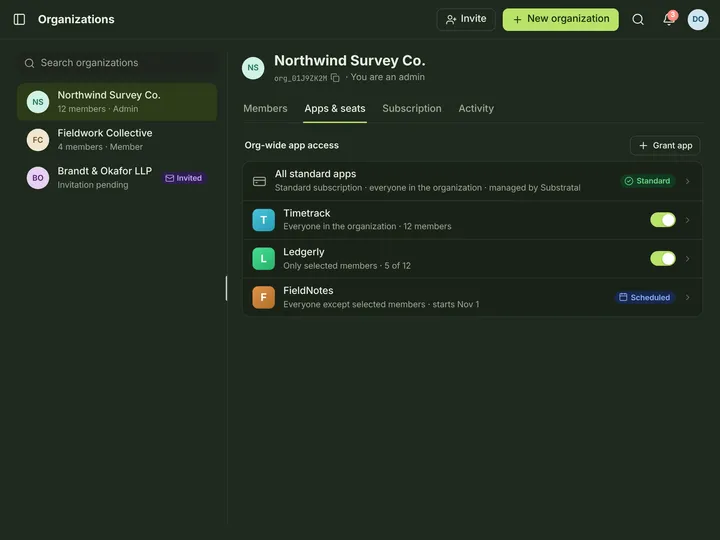Select the Apps & seats tab

click(x=335, y=108)
